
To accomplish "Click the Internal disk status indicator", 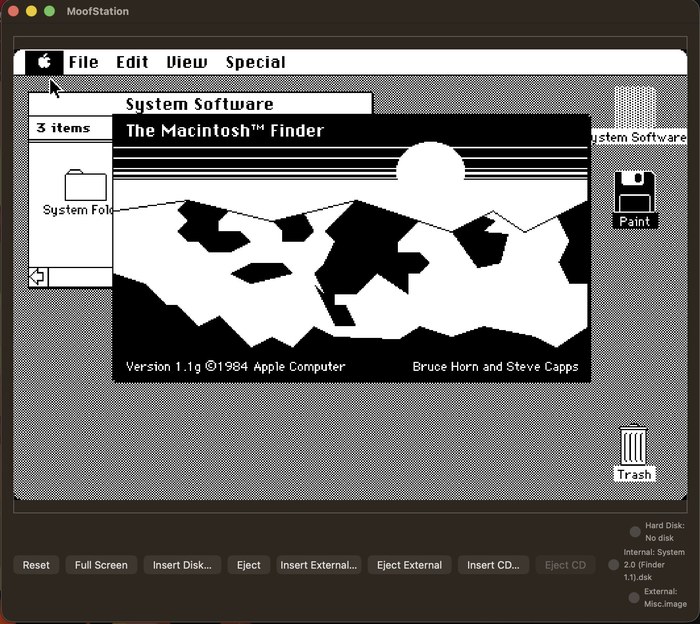I will click(x=614, y=565).
